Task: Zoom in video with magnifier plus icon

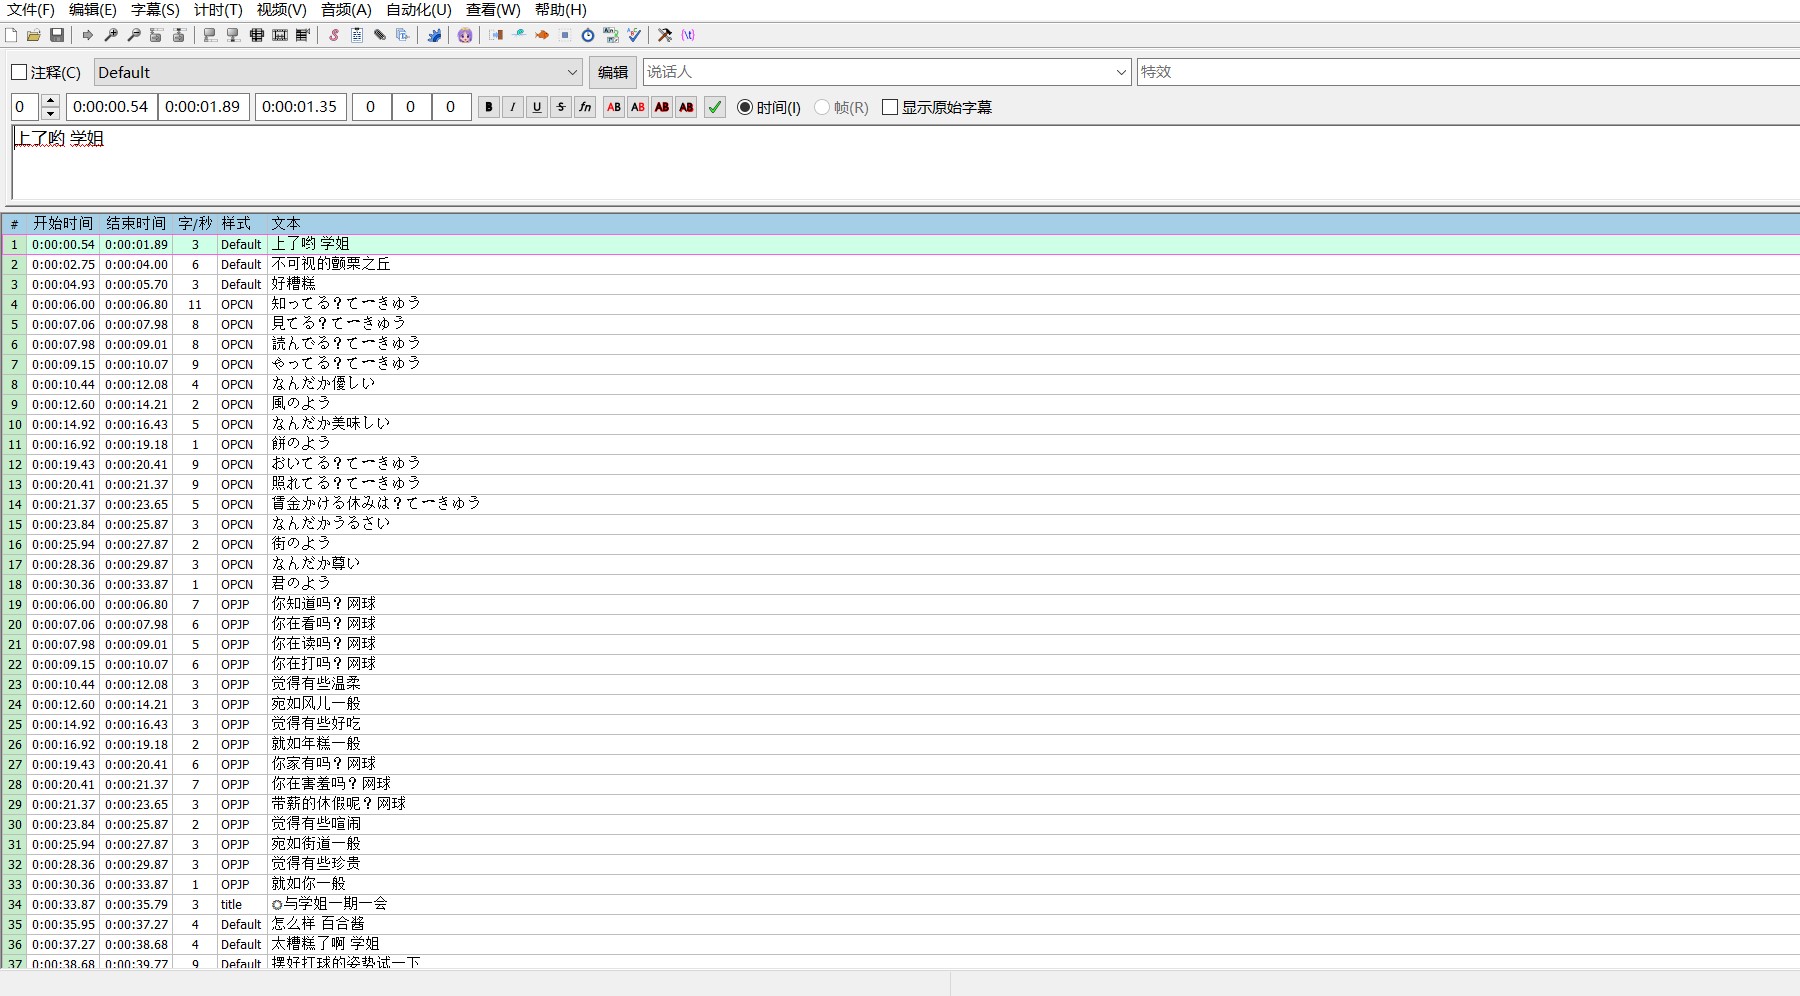Action: 111,35
